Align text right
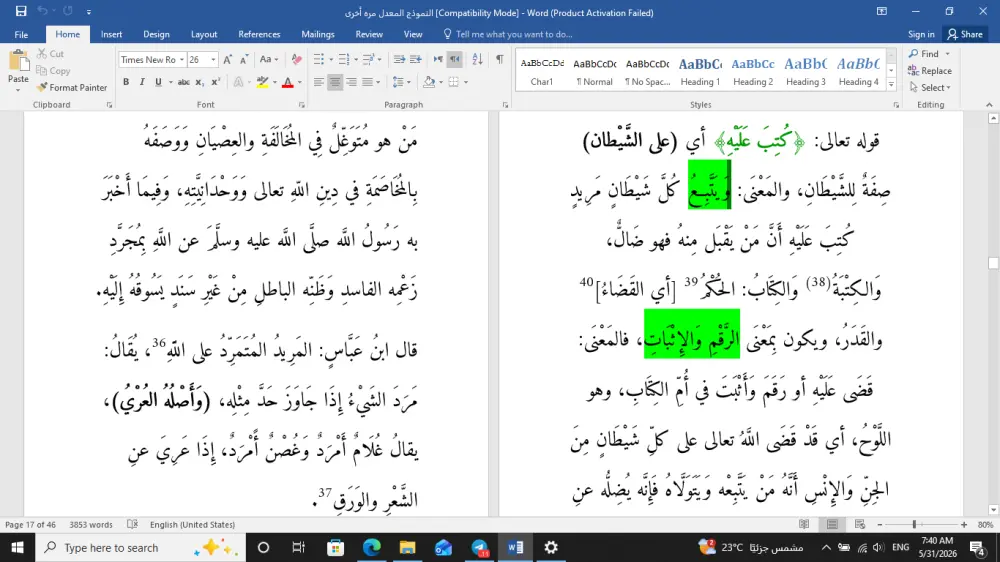Screen dimensions: 1000x562 [x=351, y=82]
